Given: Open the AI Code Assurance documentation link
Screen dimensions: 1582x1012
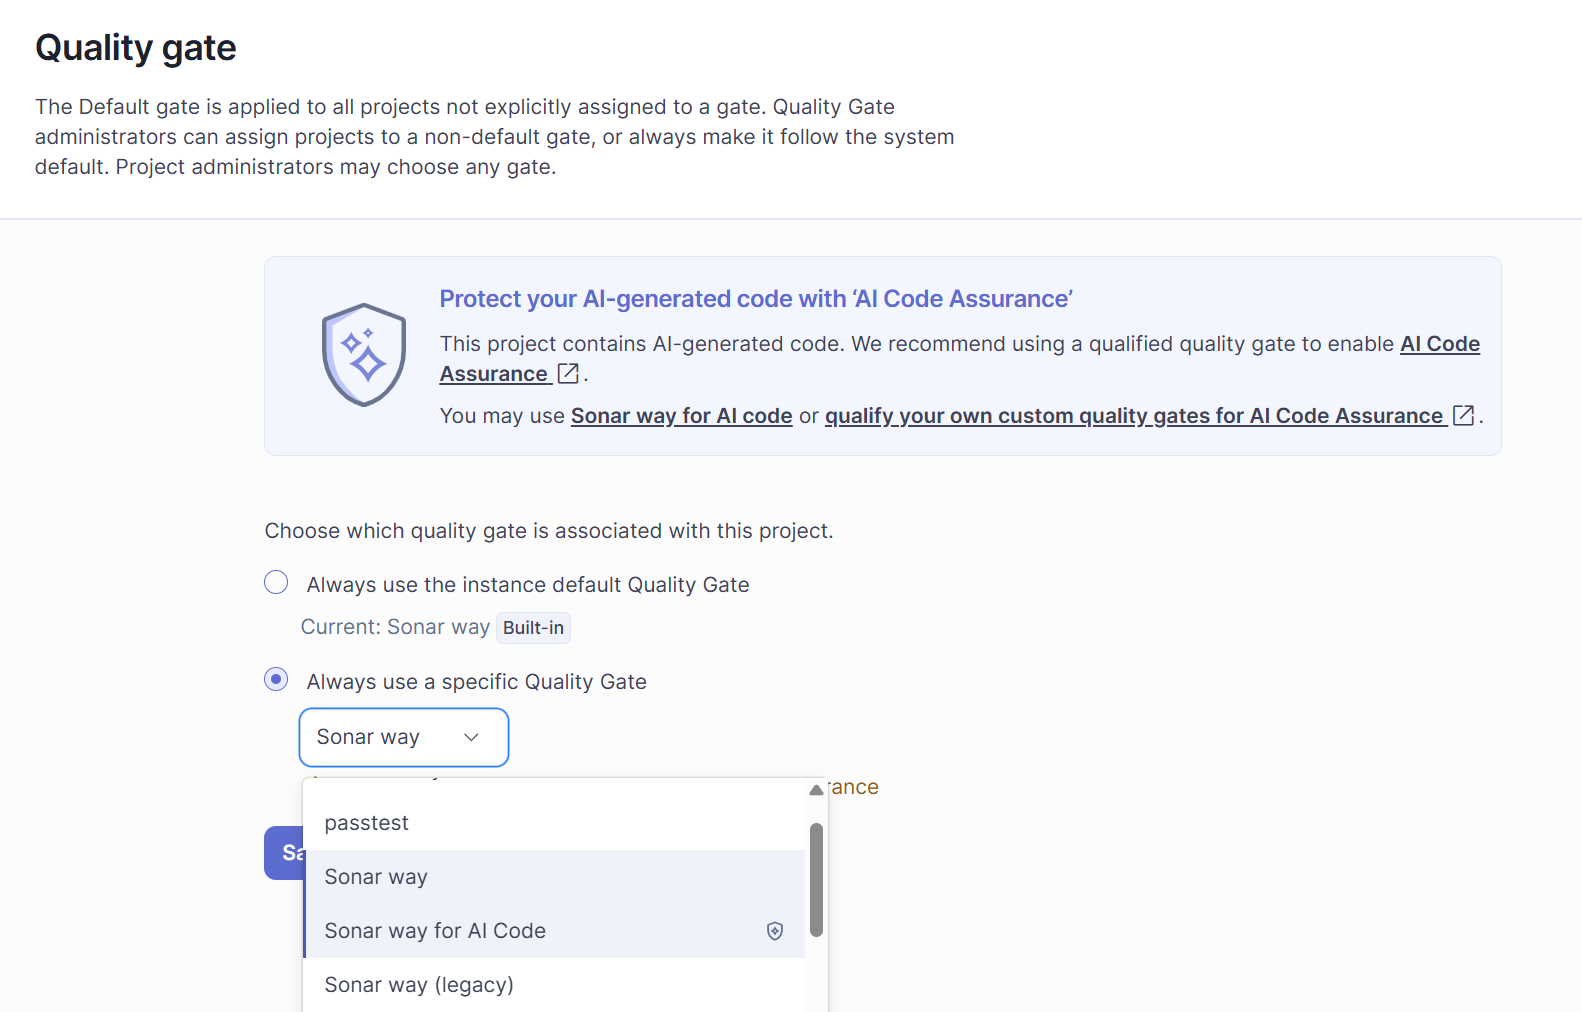Looking at the screenshot, I should (960, 359).
